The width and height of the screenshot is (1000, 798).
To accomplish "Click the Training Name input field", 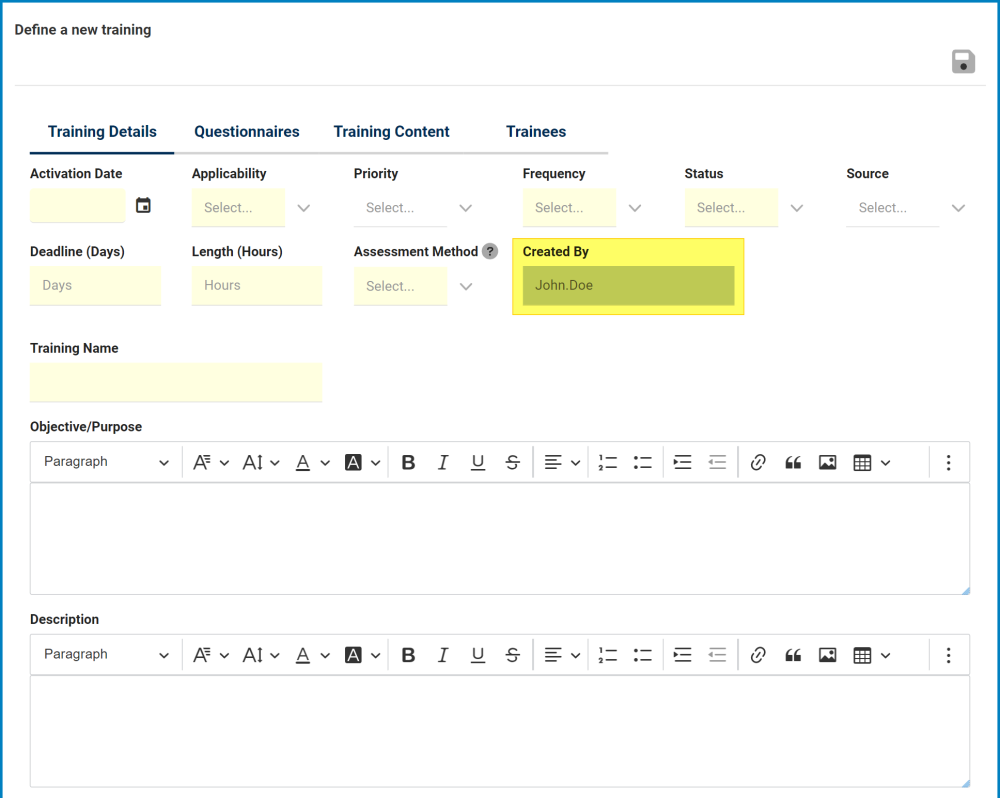I will click(176, 382).
